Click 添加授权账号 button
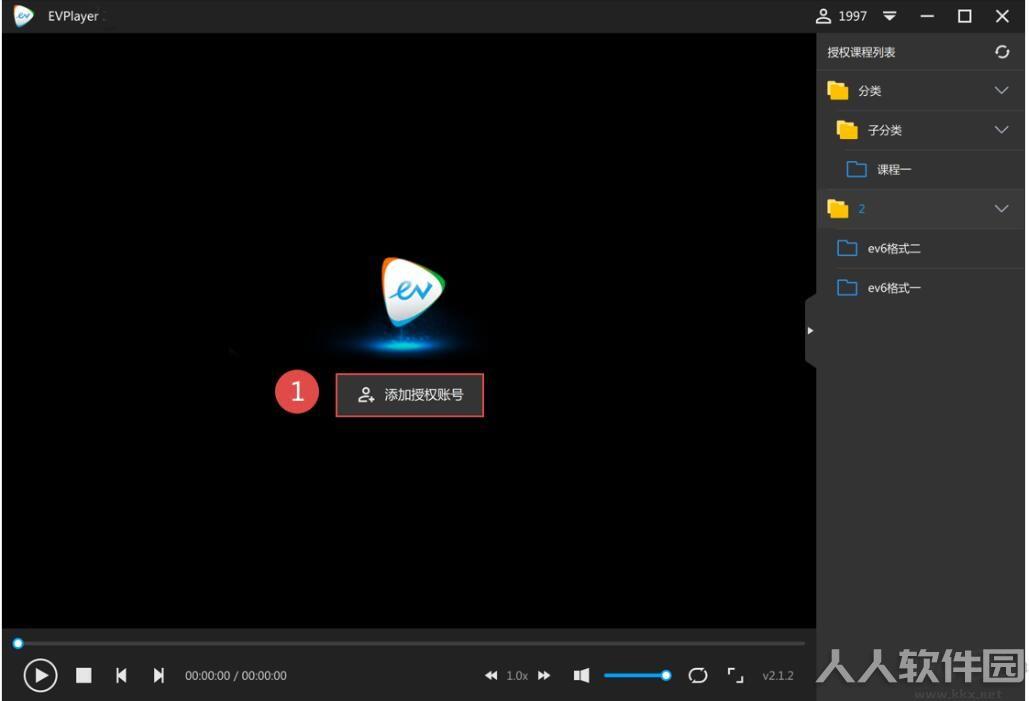 coord(410,395)
